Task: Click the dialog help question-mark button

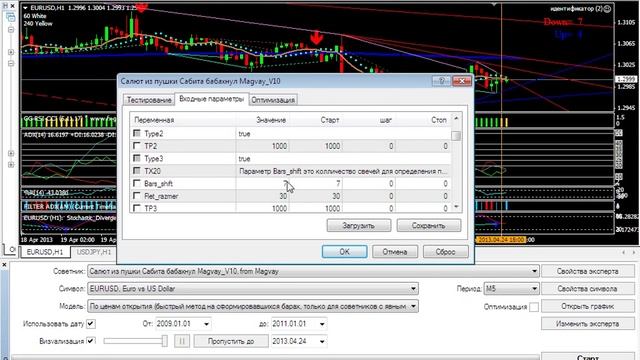Action: click(x=441, y=81)
